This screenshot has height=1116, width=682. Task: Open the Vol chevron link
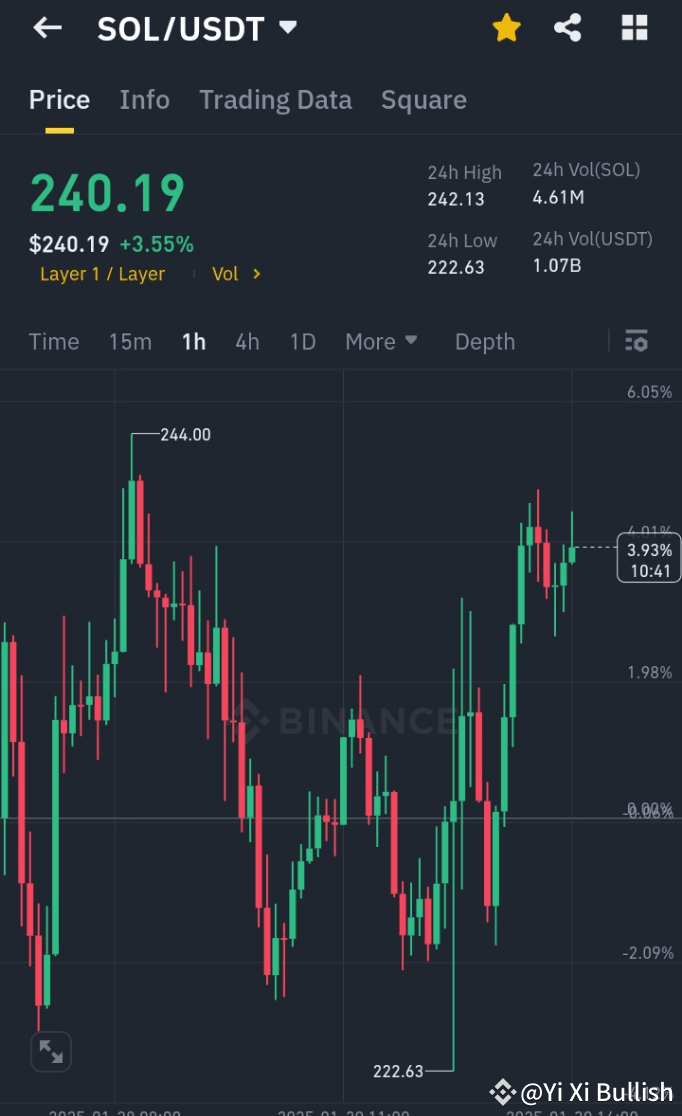tap(238, 273)
